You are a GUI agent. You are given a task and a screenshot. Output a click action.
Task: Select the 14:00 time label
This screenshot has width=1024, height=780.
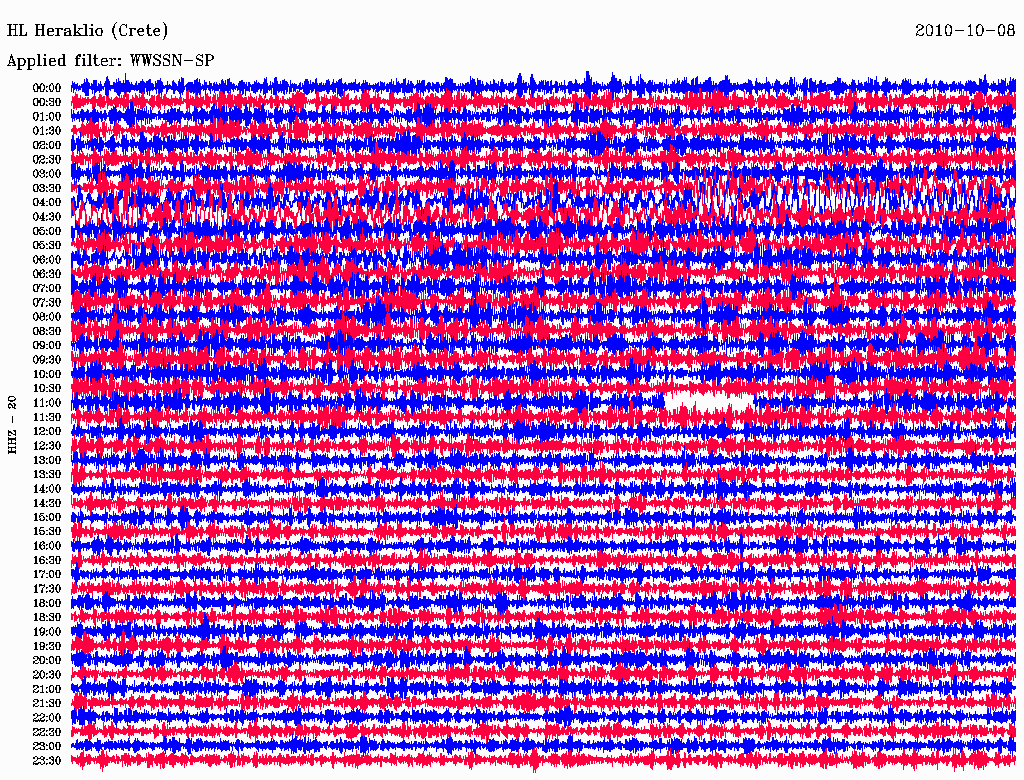[47, 489]
